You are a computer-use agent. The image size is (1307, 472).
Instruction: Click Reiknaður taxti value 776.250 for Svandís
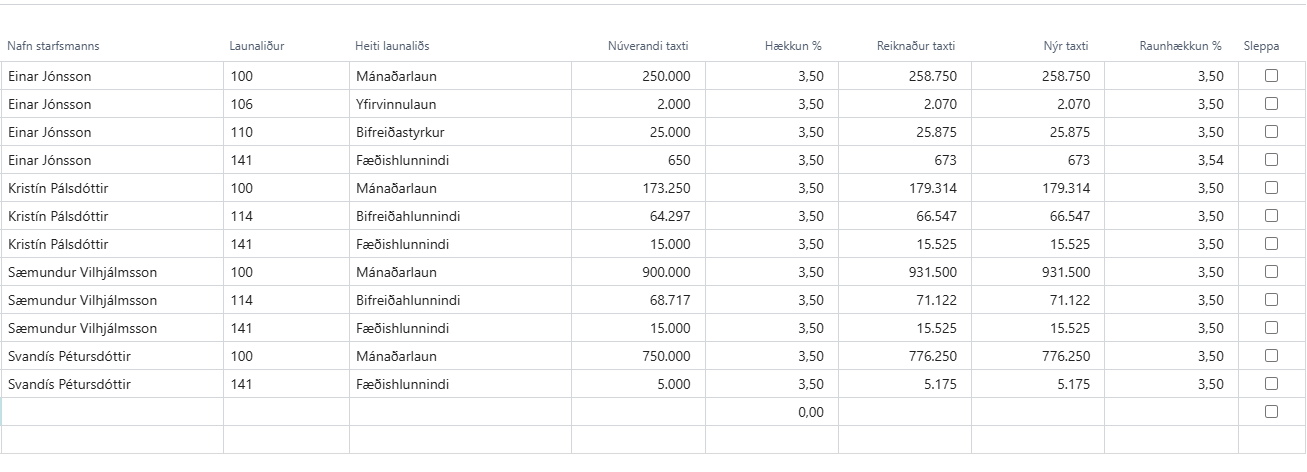(x=932, y=356)
